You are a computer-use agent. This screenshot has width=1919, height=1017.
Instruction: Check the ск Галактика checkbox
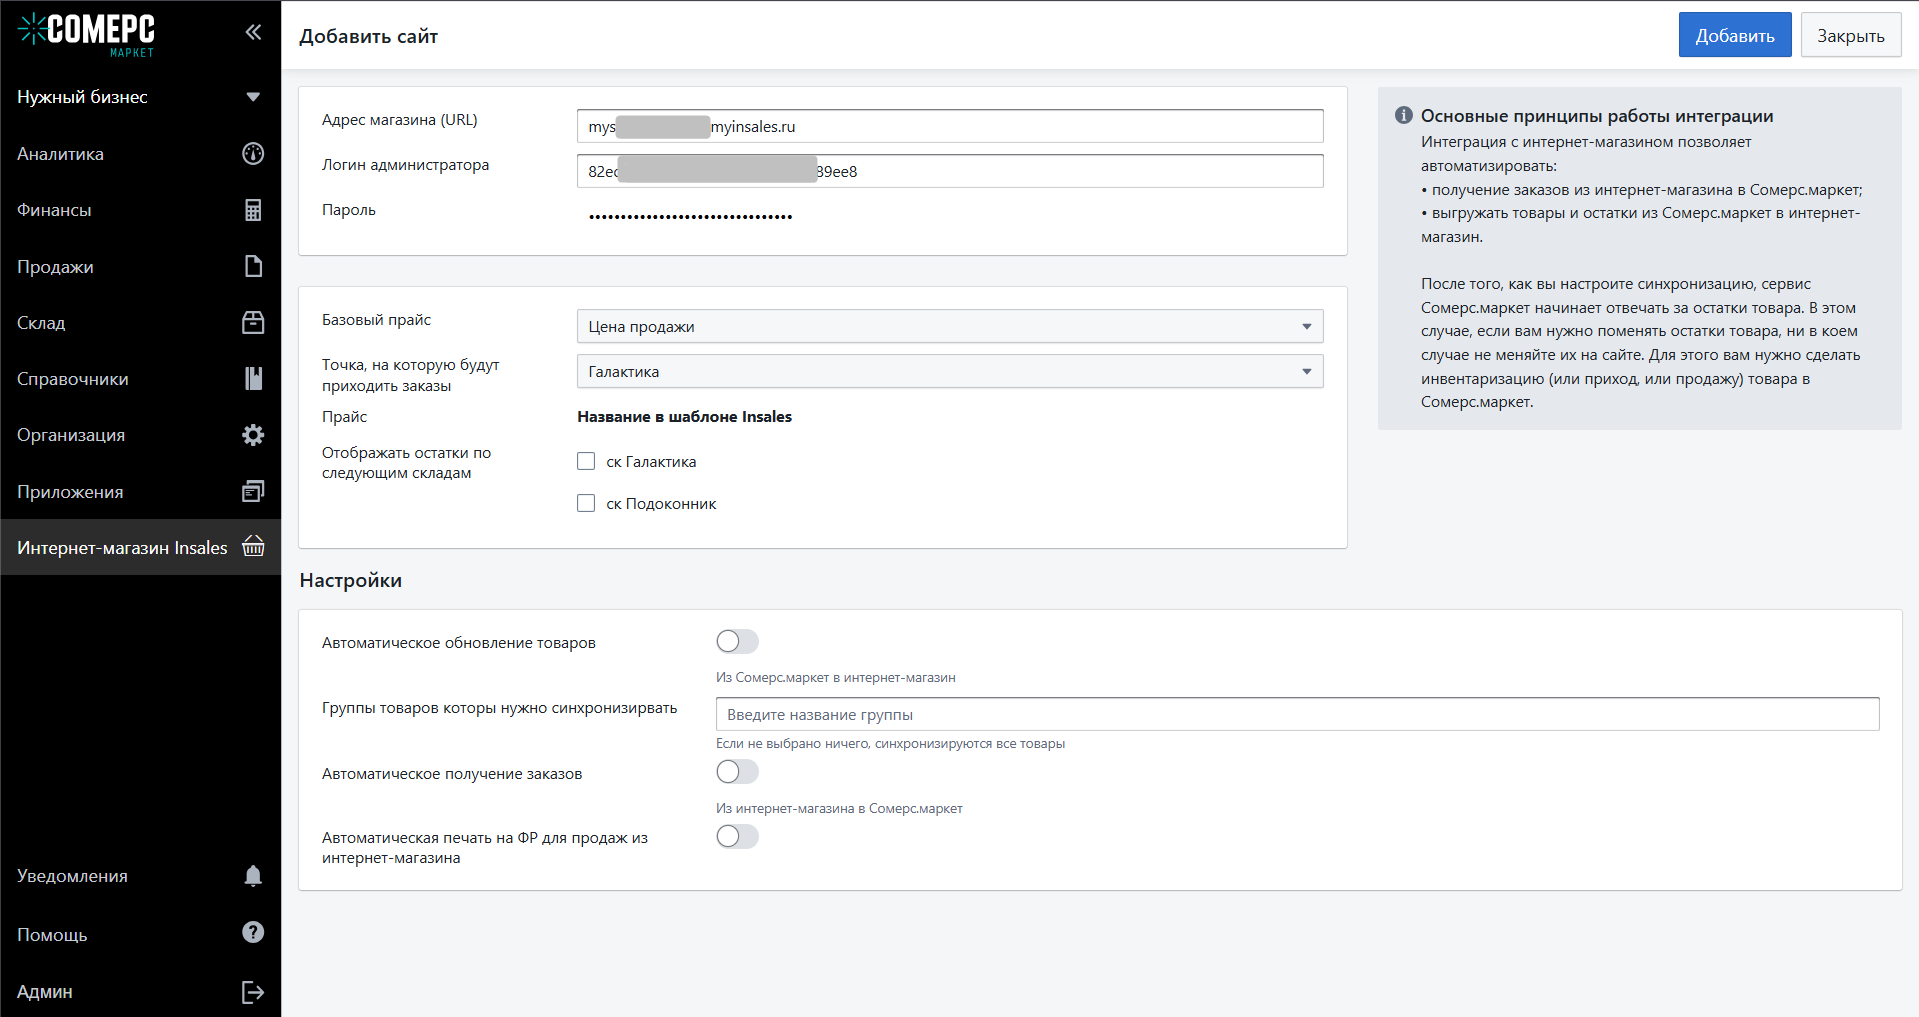click(x=586, y=461)
